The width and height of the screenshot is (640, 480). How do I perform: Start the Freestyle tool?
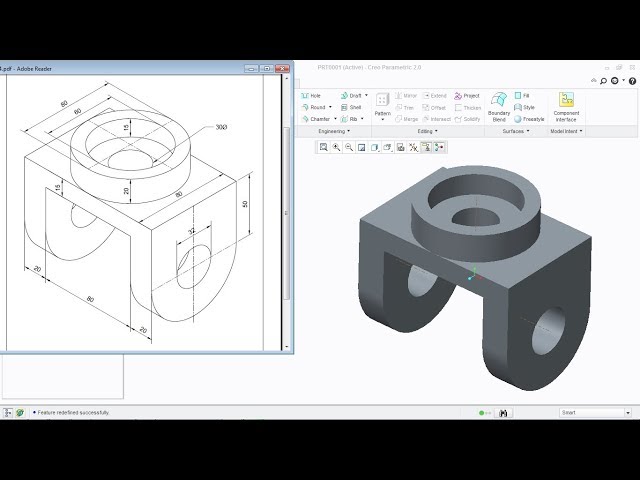(529, 119)
